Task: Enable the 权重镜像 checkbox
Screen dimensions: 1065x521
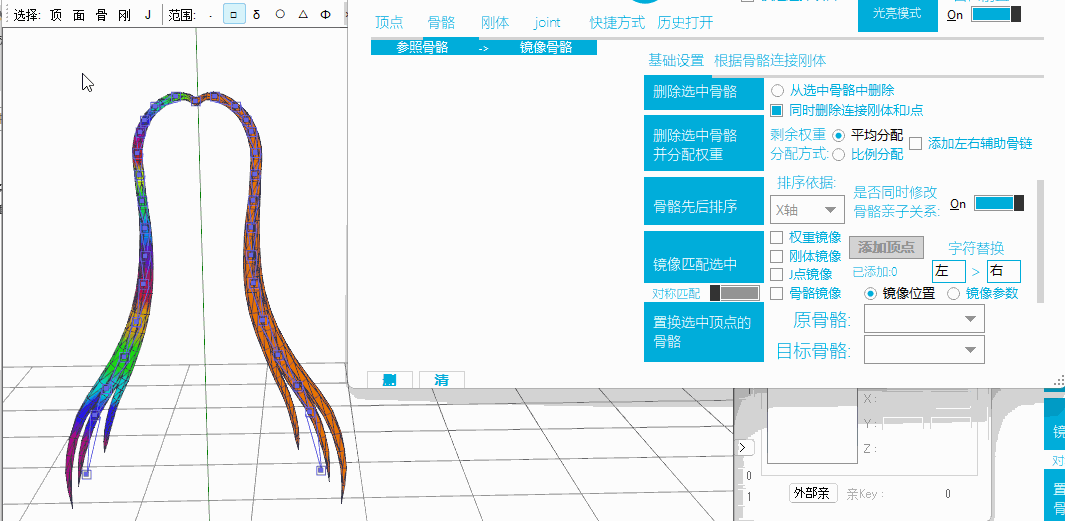Action: click(777, 238)
